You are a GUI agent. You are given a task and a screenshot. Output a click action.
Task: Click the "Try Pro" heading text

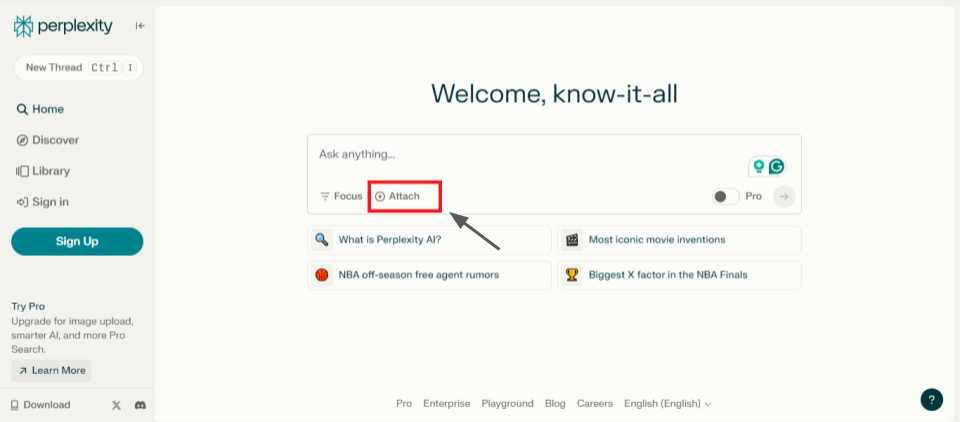click(x=28, y=306)
